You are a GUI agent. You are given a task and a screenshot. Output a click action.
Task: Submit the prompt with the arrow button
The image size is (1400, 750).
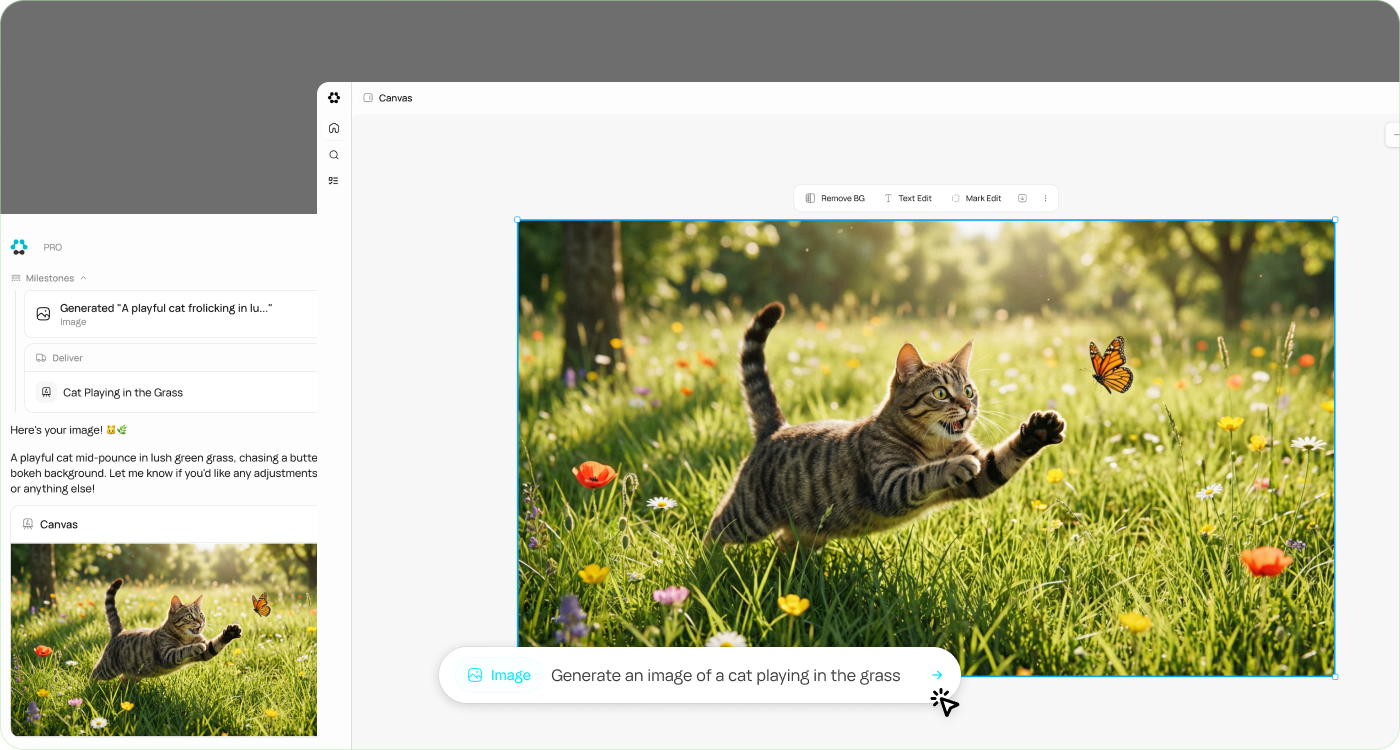(x=937, y=675)
